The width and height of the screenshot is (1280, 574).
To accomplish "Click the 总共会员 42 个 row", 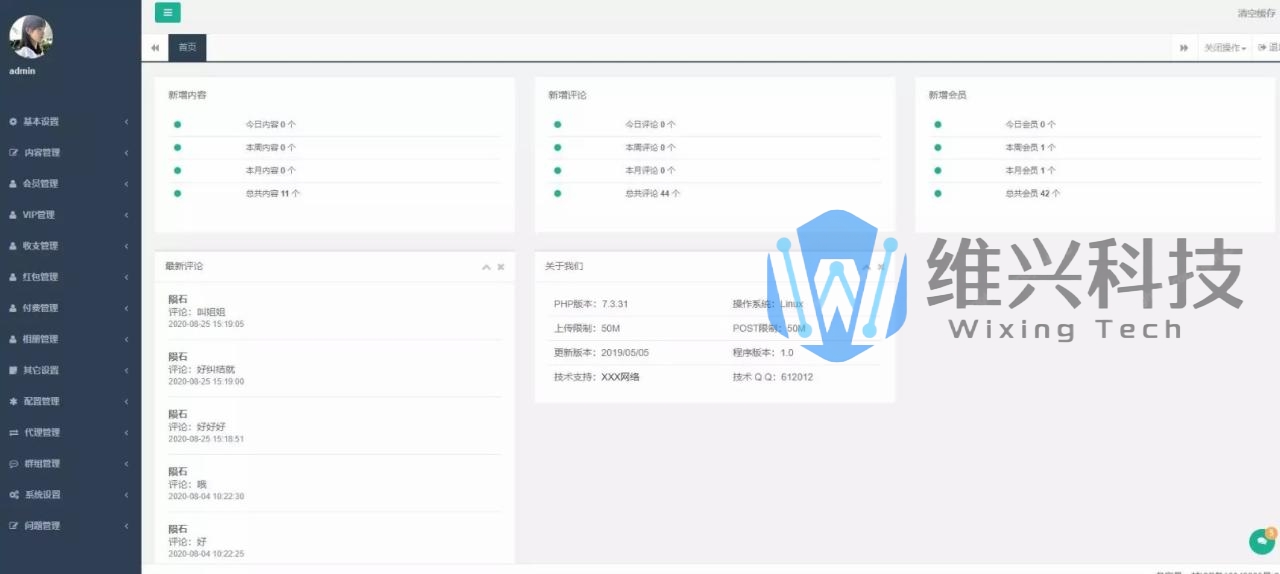I will (x=1094, y=193).
